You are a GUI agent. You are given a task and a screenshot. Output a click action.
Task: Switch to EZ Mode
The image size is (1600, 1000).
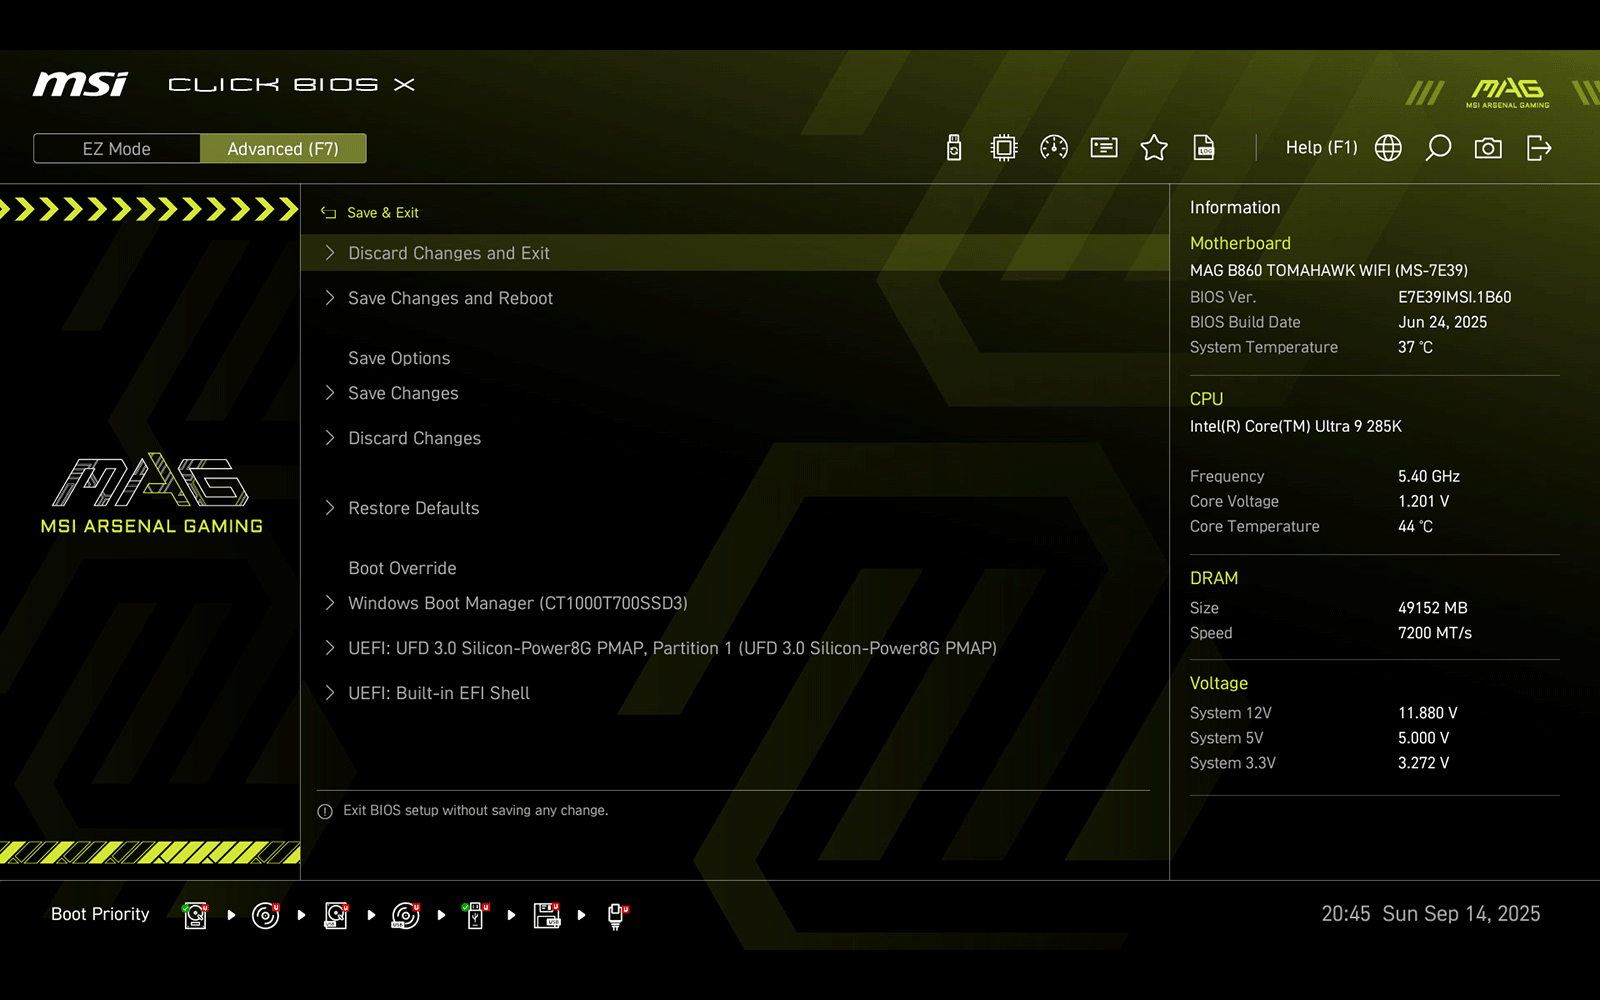tap(117, 148)
